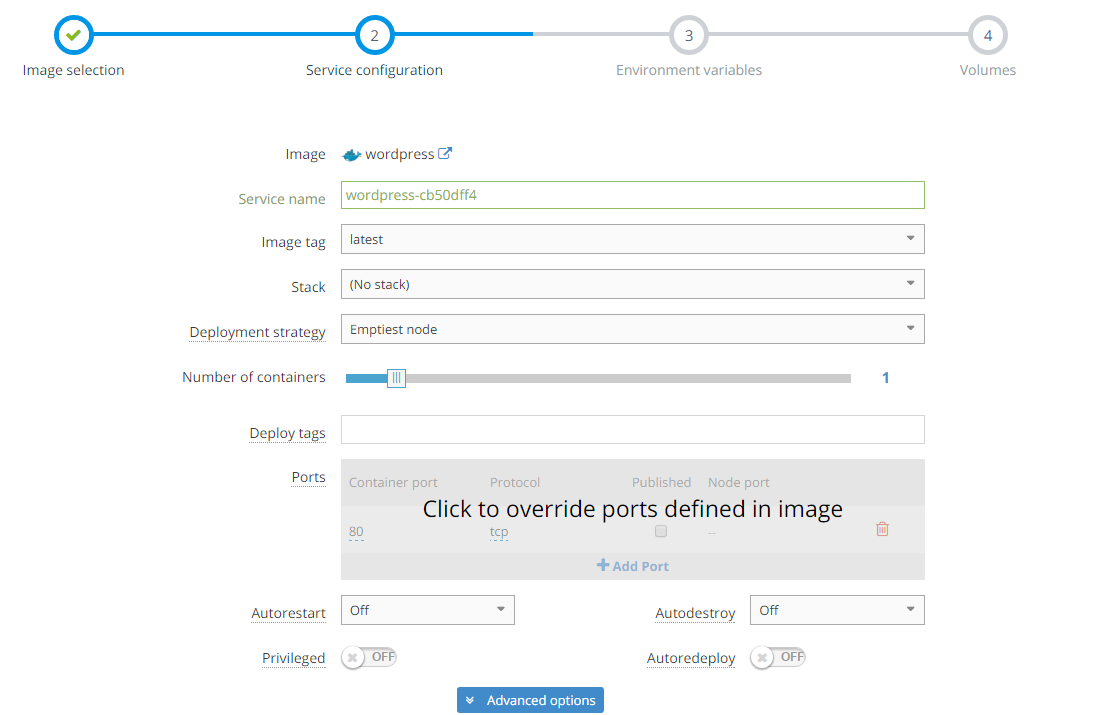Viewport: 1105px width, 715px height.
Task: Expand Advanced options
Action: coord(530,700)
